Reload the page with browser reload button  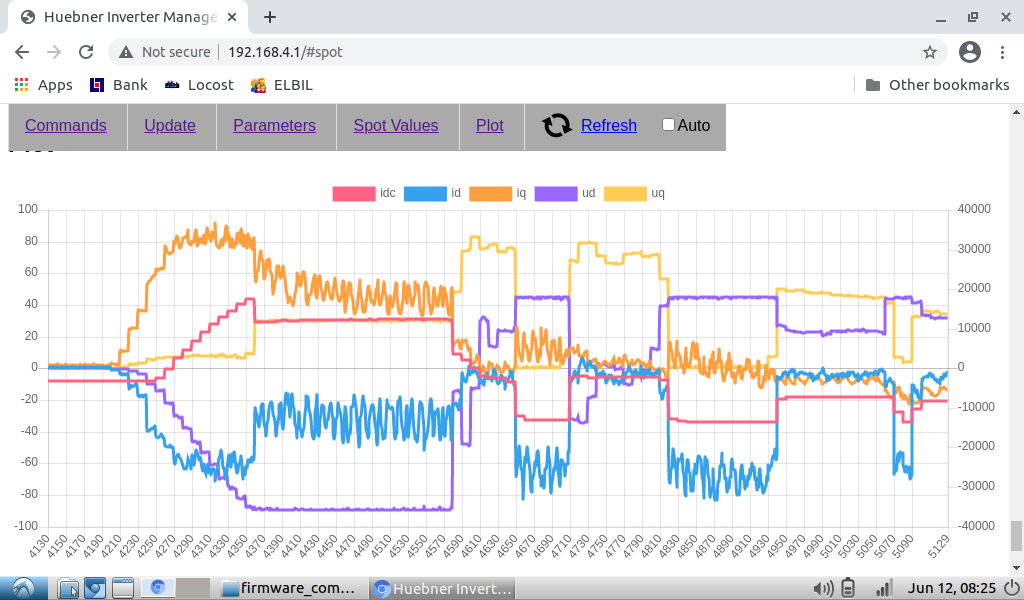point(86,52)
